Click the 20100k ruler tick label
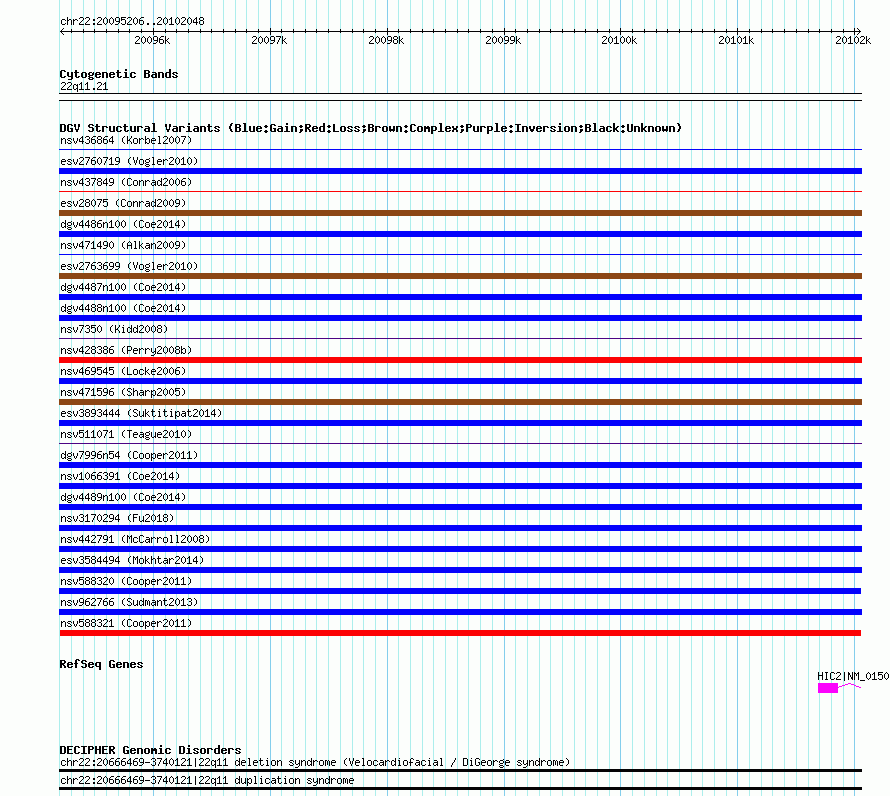This screenshot has width=890, height=796. tap(619, 40)
